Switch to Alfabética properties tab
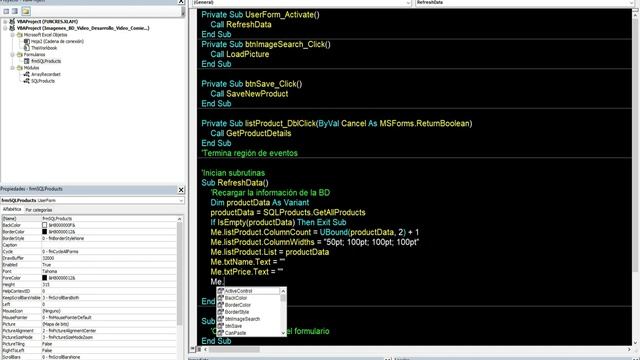The height and width of the screenshot is (360, 640). coord(12,209)
